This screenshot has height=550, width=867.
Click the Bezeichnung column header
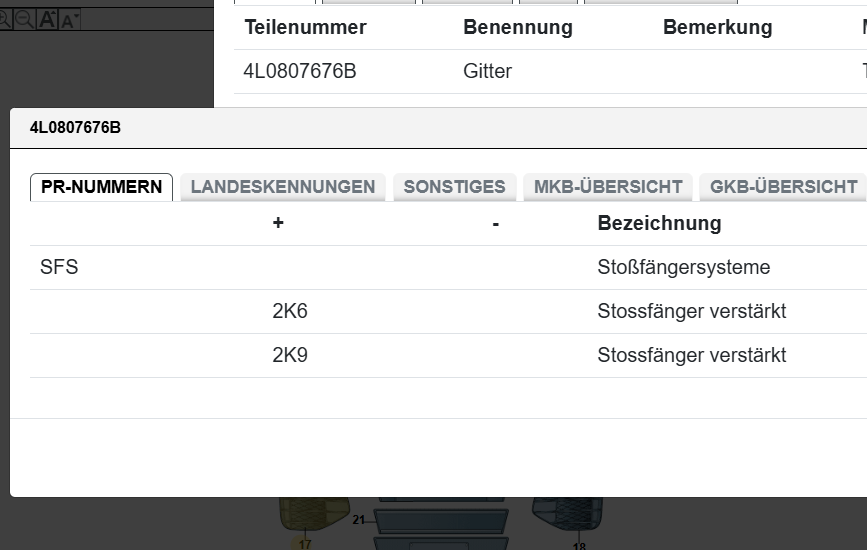click(659, 223)
